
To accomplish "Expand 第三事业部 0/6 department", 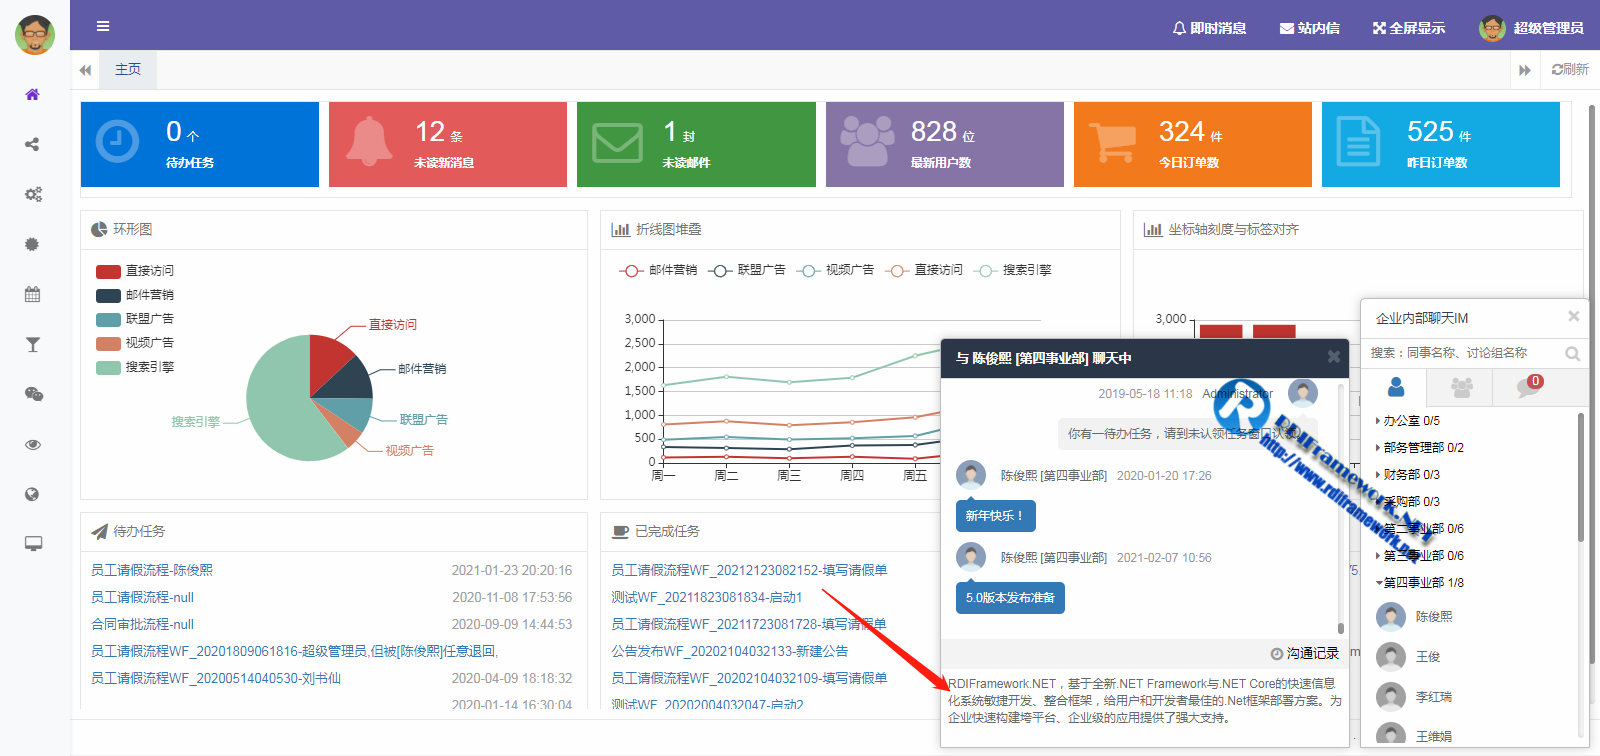I will [x=1420, y=556].
